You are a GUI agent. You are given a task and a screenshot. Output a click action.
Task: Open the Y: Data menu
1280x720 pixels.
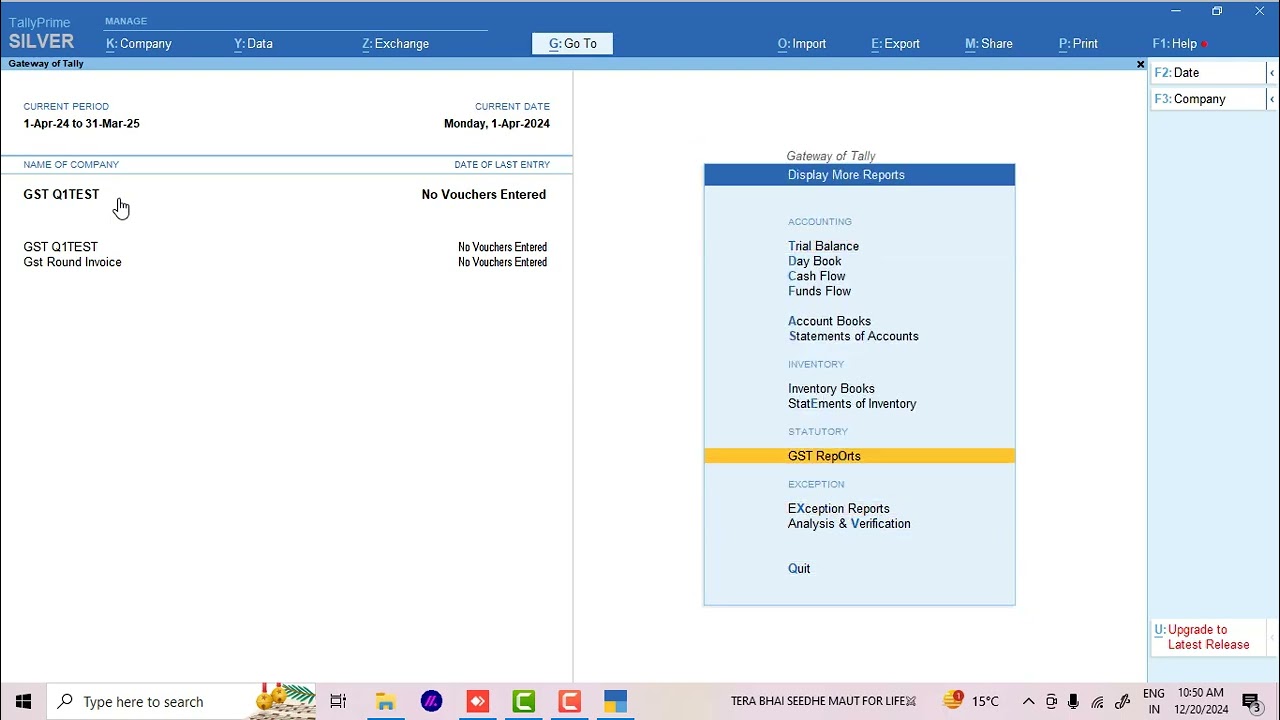pyautogui.click(x=253, y=44)
